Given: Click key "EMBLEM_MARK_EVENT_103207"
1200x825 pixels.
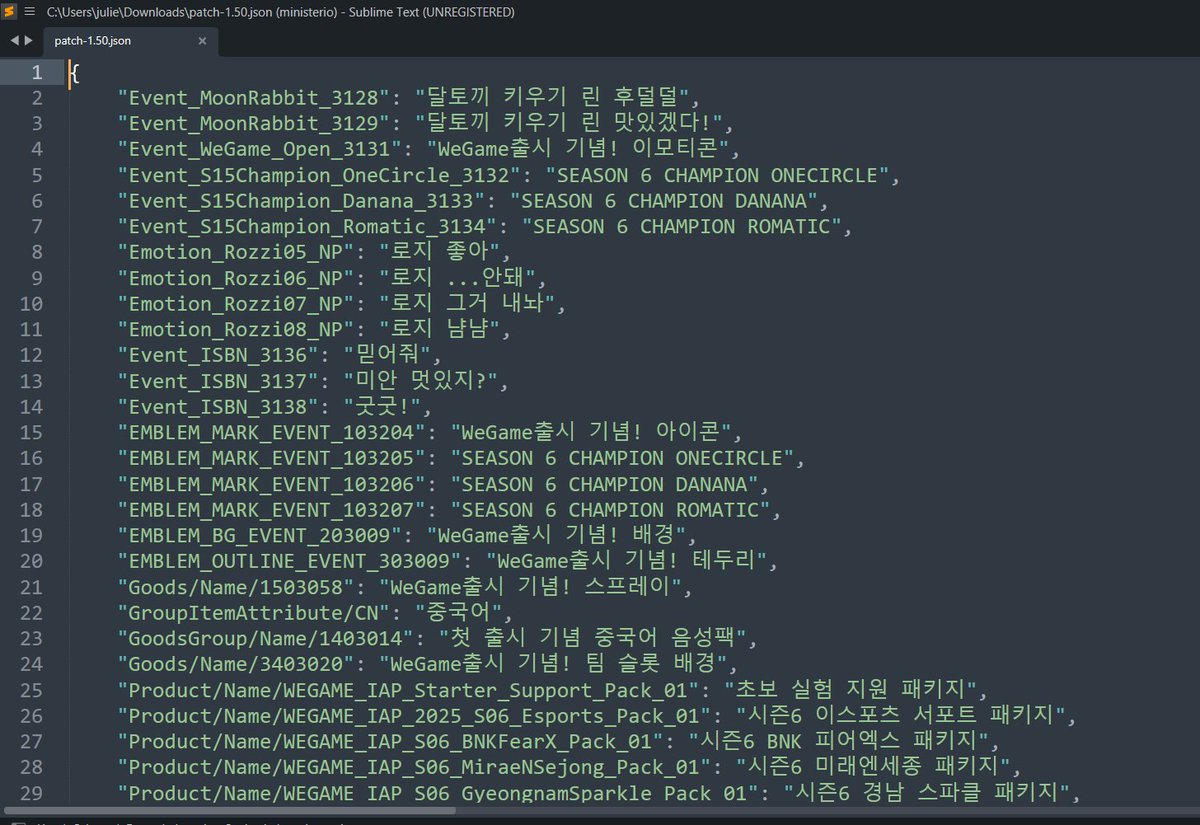Looking at the screenshot, I should pos(271,510).
